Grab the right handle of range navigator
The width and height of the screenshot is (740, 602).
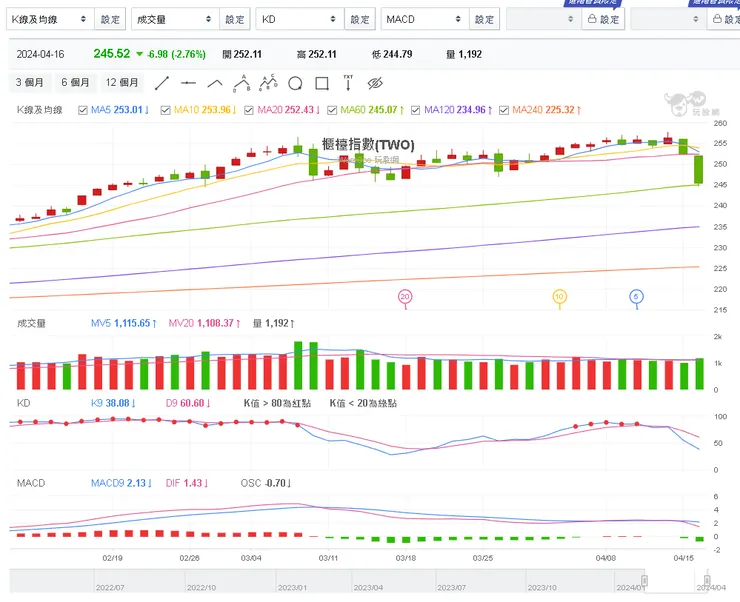pos(706,580)
